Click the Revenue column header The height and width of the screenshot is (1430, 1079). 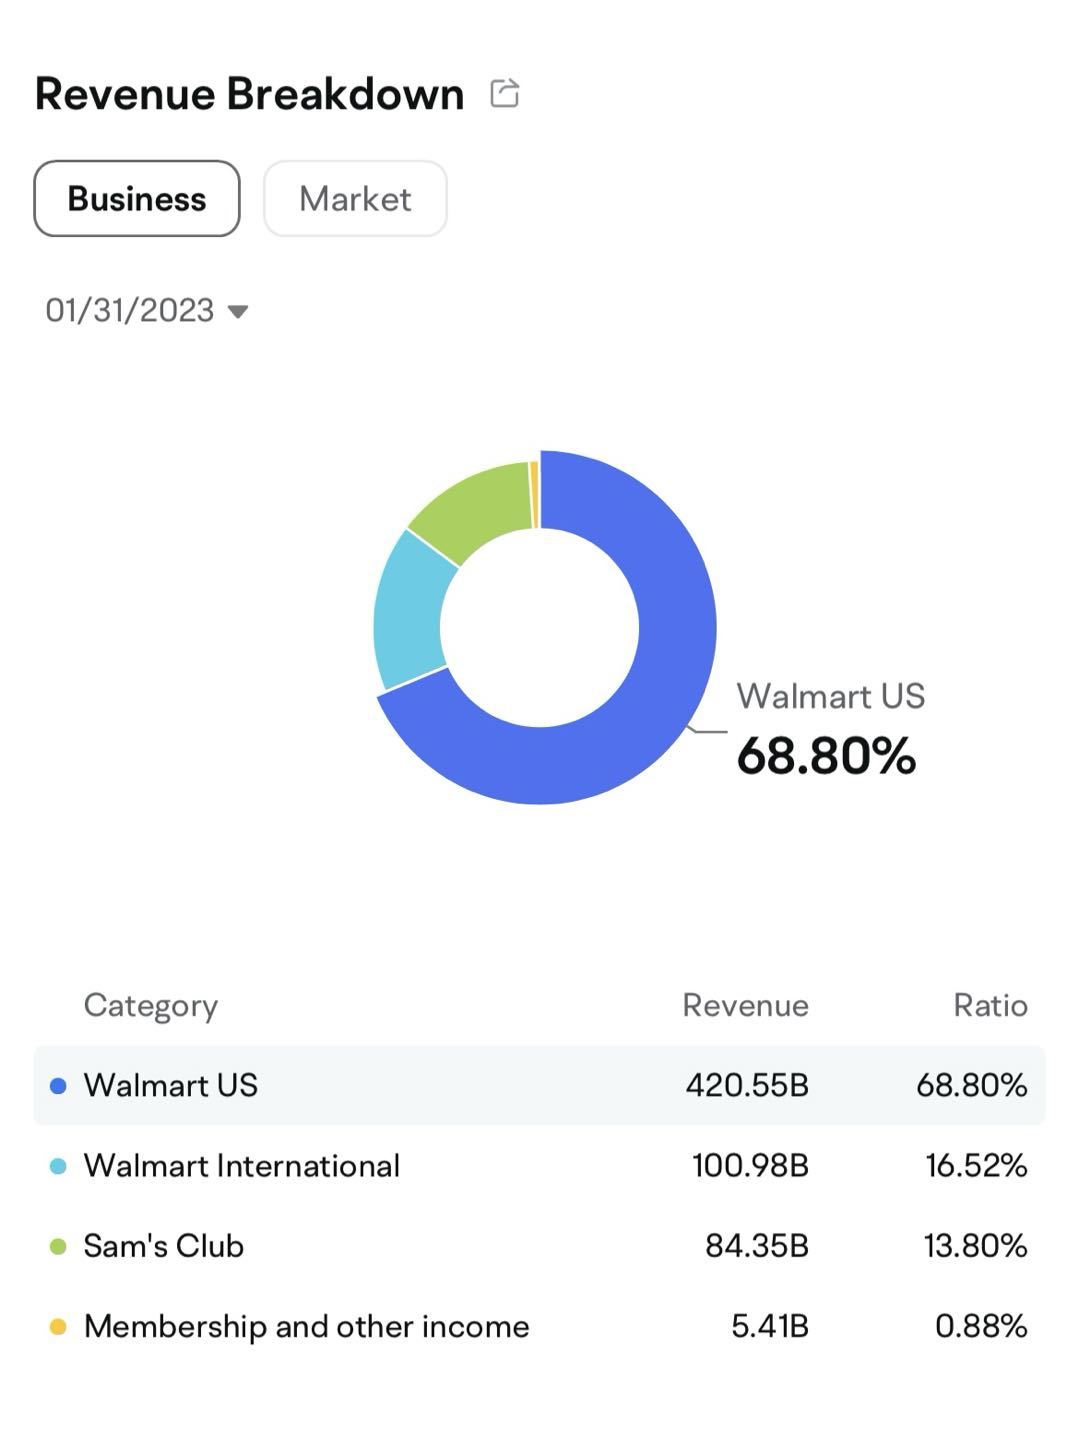coord(745,1005)
